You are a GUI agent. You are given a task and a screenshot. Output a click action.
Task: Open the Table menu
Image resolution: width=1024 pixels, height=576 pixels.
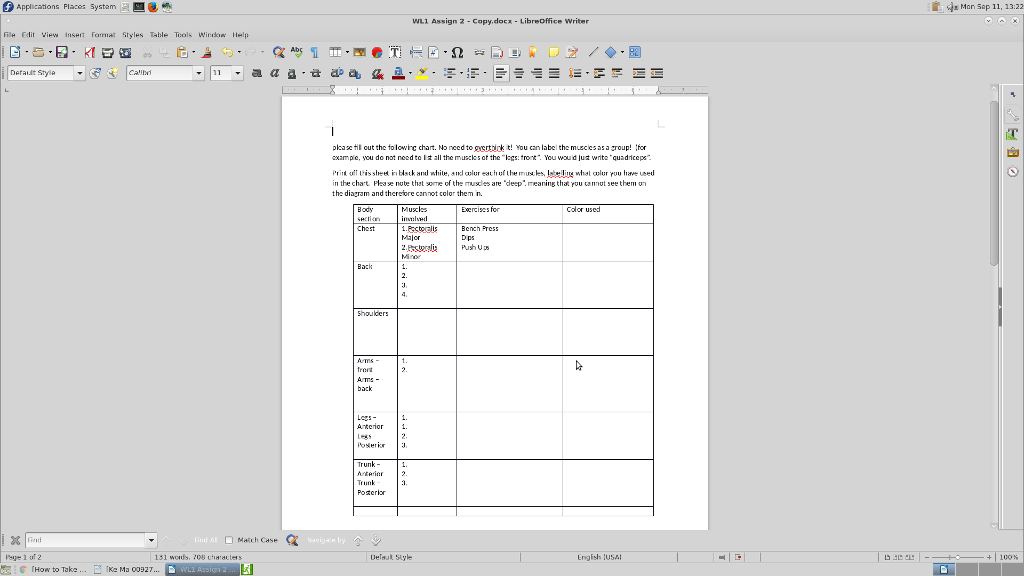[x=157, y=33]
